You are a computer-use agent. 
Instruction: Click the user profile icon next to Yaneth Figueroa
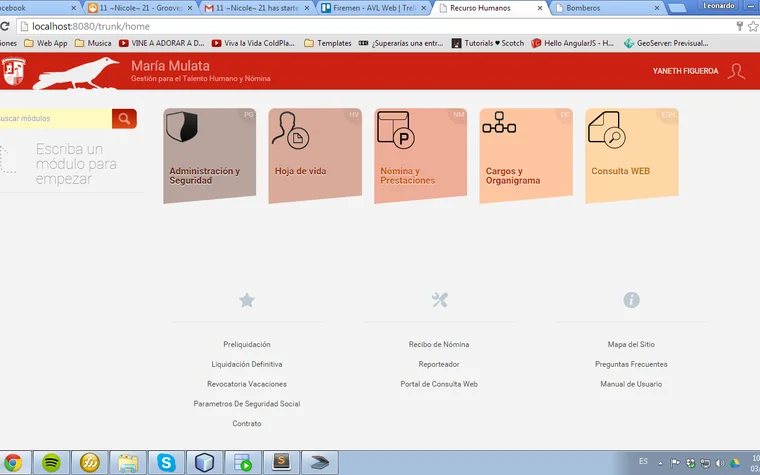click(736, 71)
